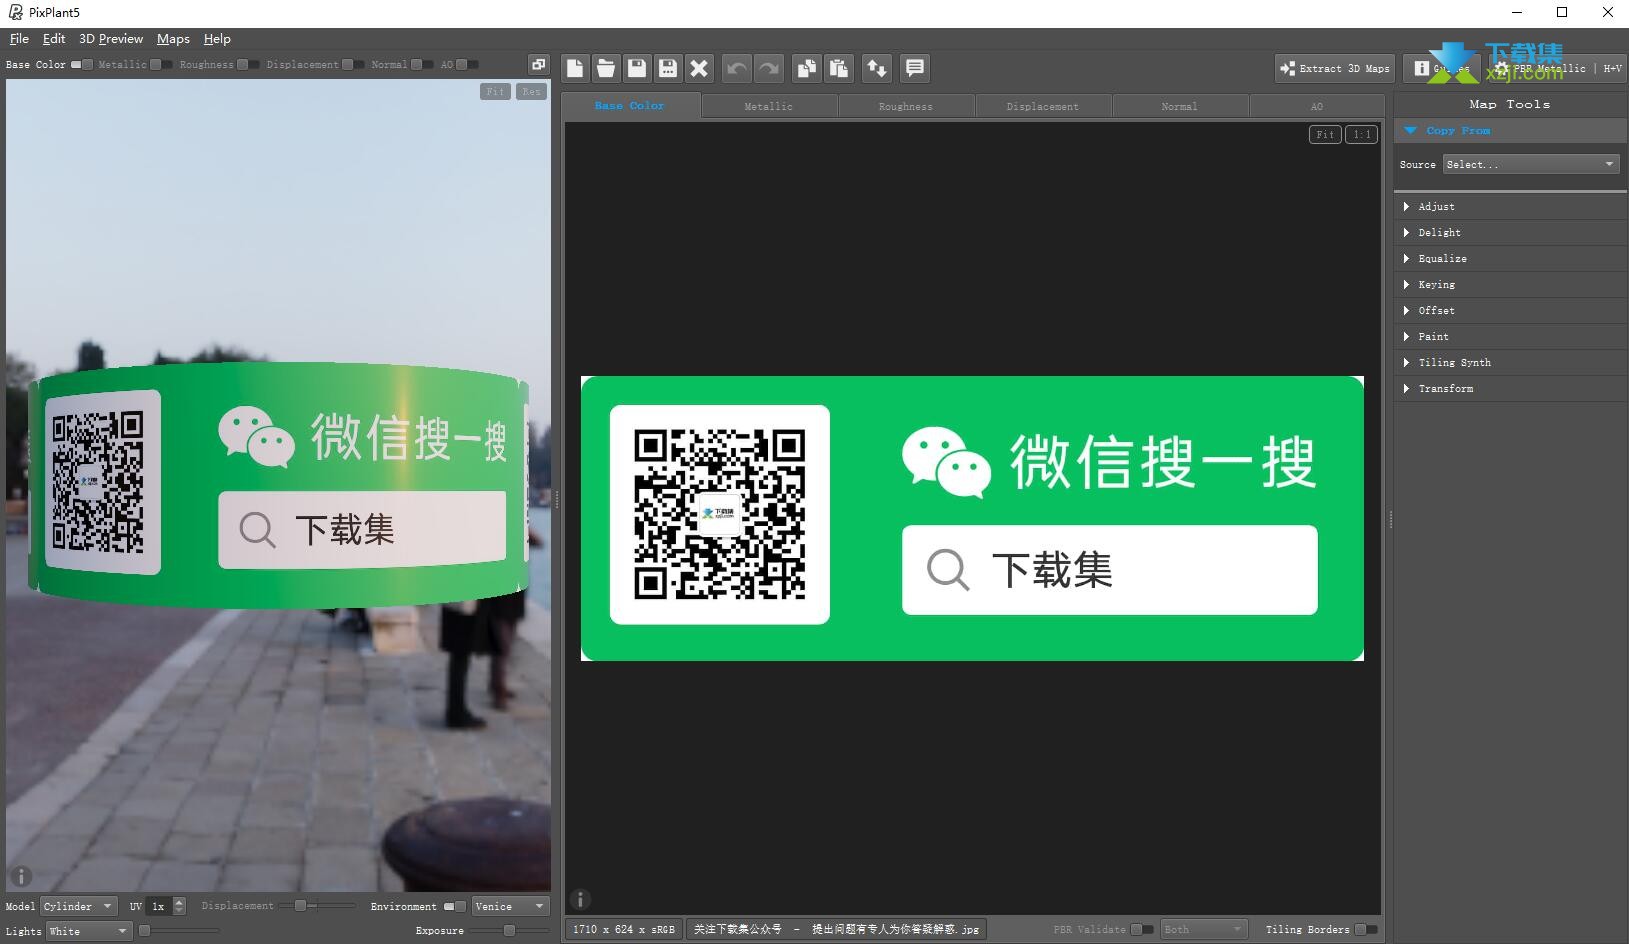The height and width of the screenshot is (944, 1629).
Task: Paste using the clipboard icon
Action: click(x=838, y=68)
